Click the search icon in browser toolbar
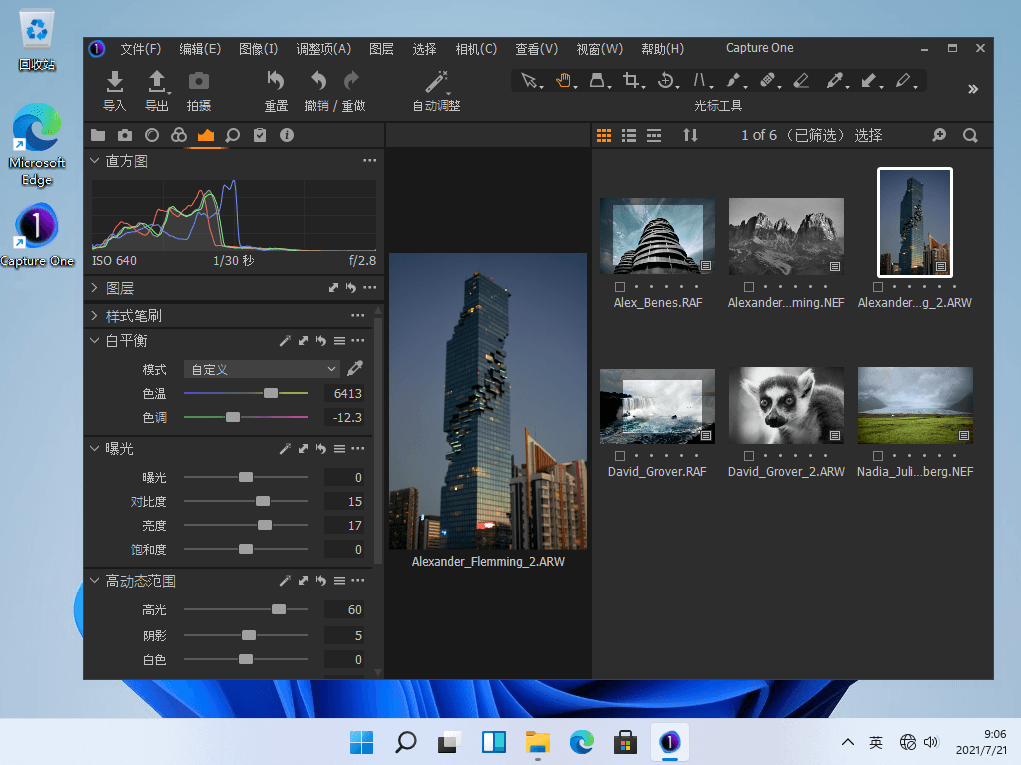This screenshot has height=765, width=1021. [970, 135]
